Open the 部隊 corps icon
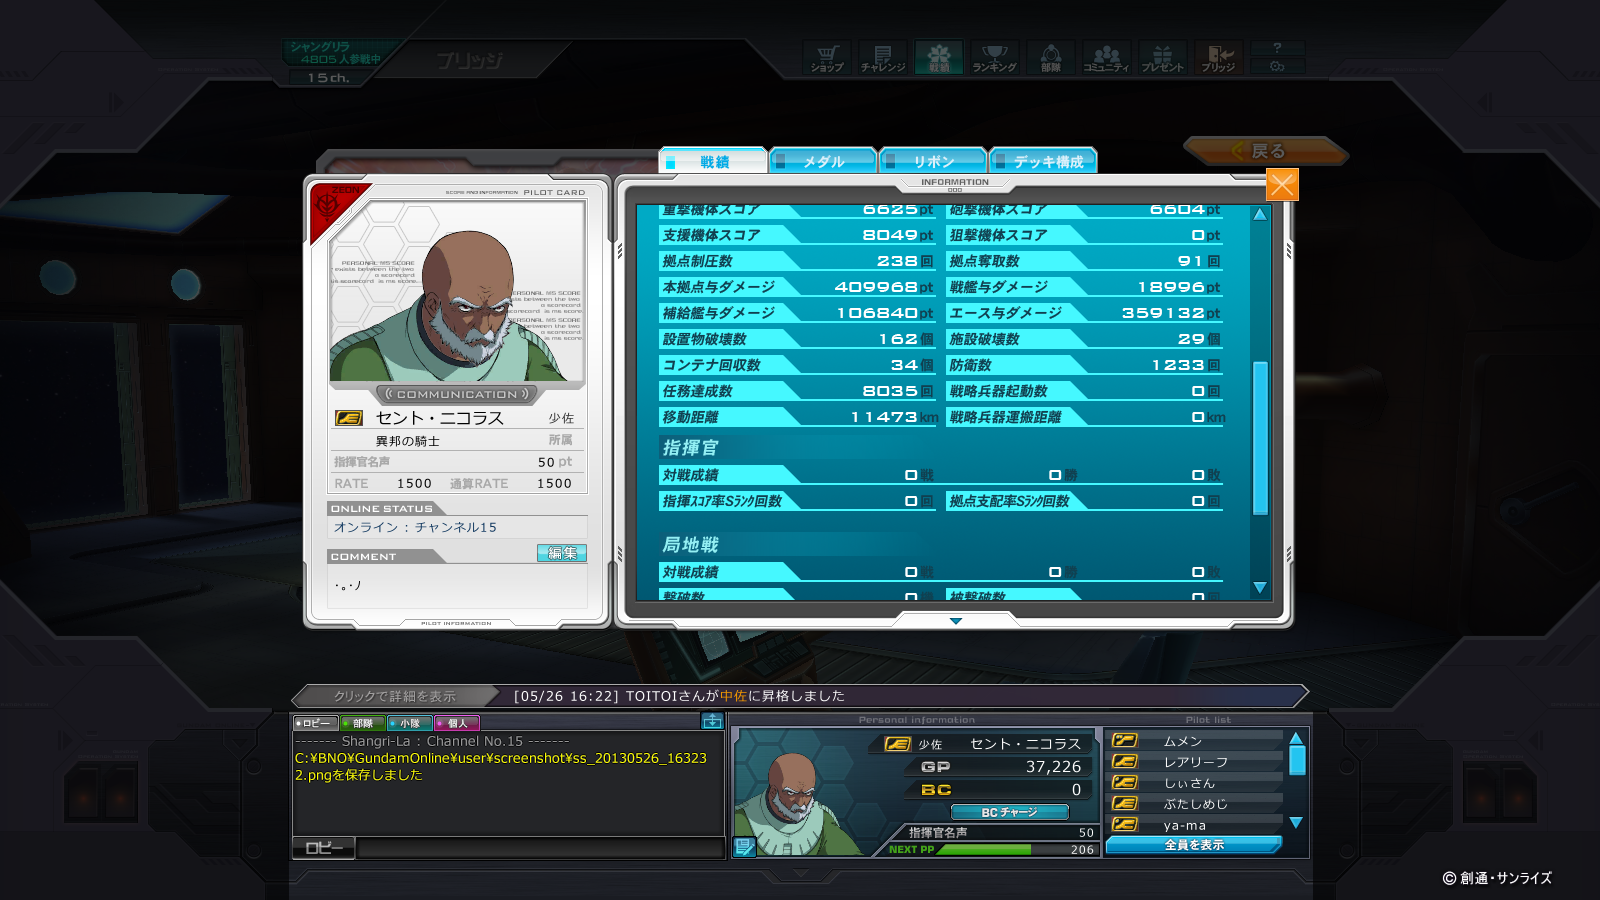 point(1051,57)
